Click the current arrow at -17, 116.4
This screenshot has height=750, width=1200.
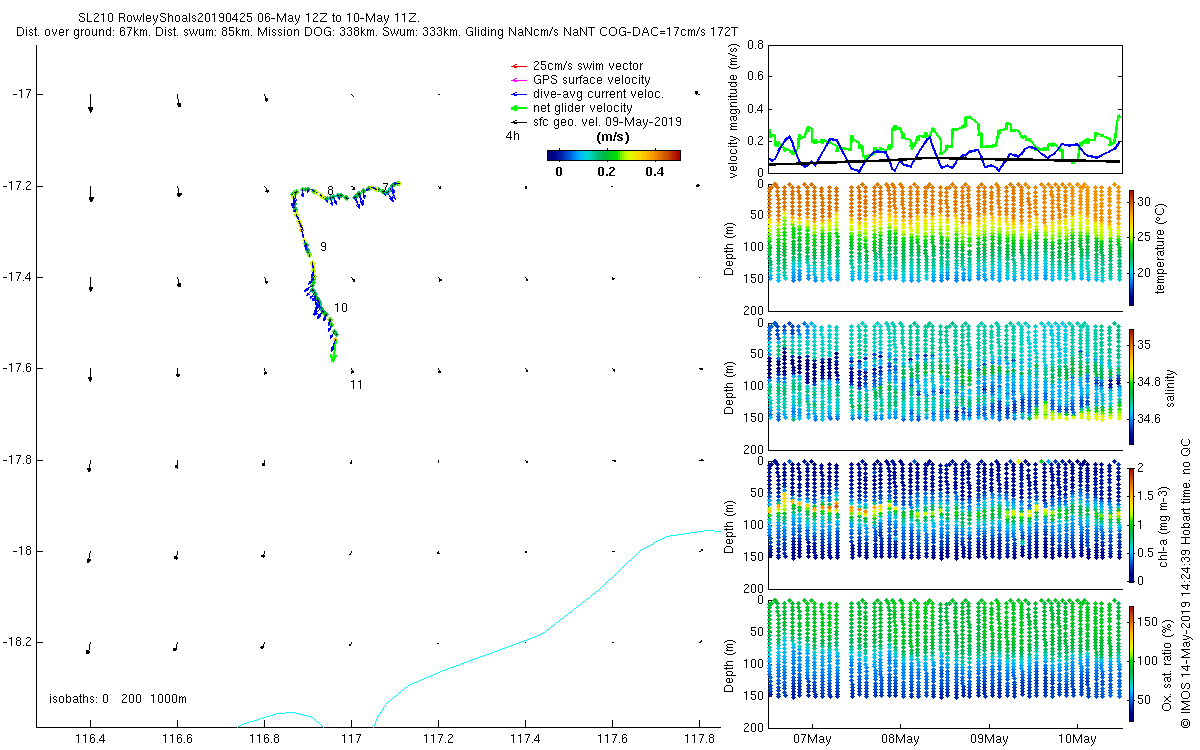pyautogui.click(x=90, y=103)
